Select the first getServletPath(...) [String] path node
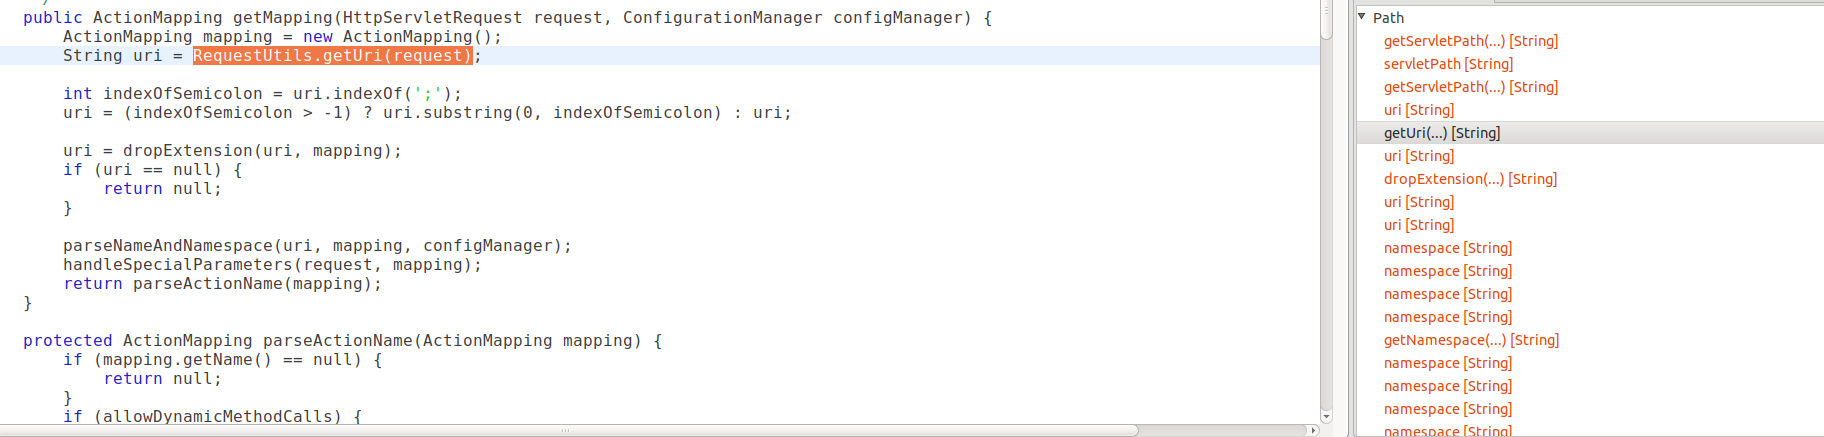The width and height of the screenshot is (1824, 437). [1470, 41]
